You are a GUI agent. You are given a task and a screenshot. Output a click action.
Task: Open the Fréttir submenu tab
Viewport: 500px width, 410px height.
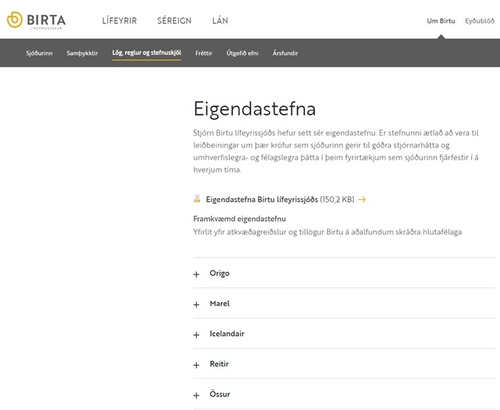204,53
